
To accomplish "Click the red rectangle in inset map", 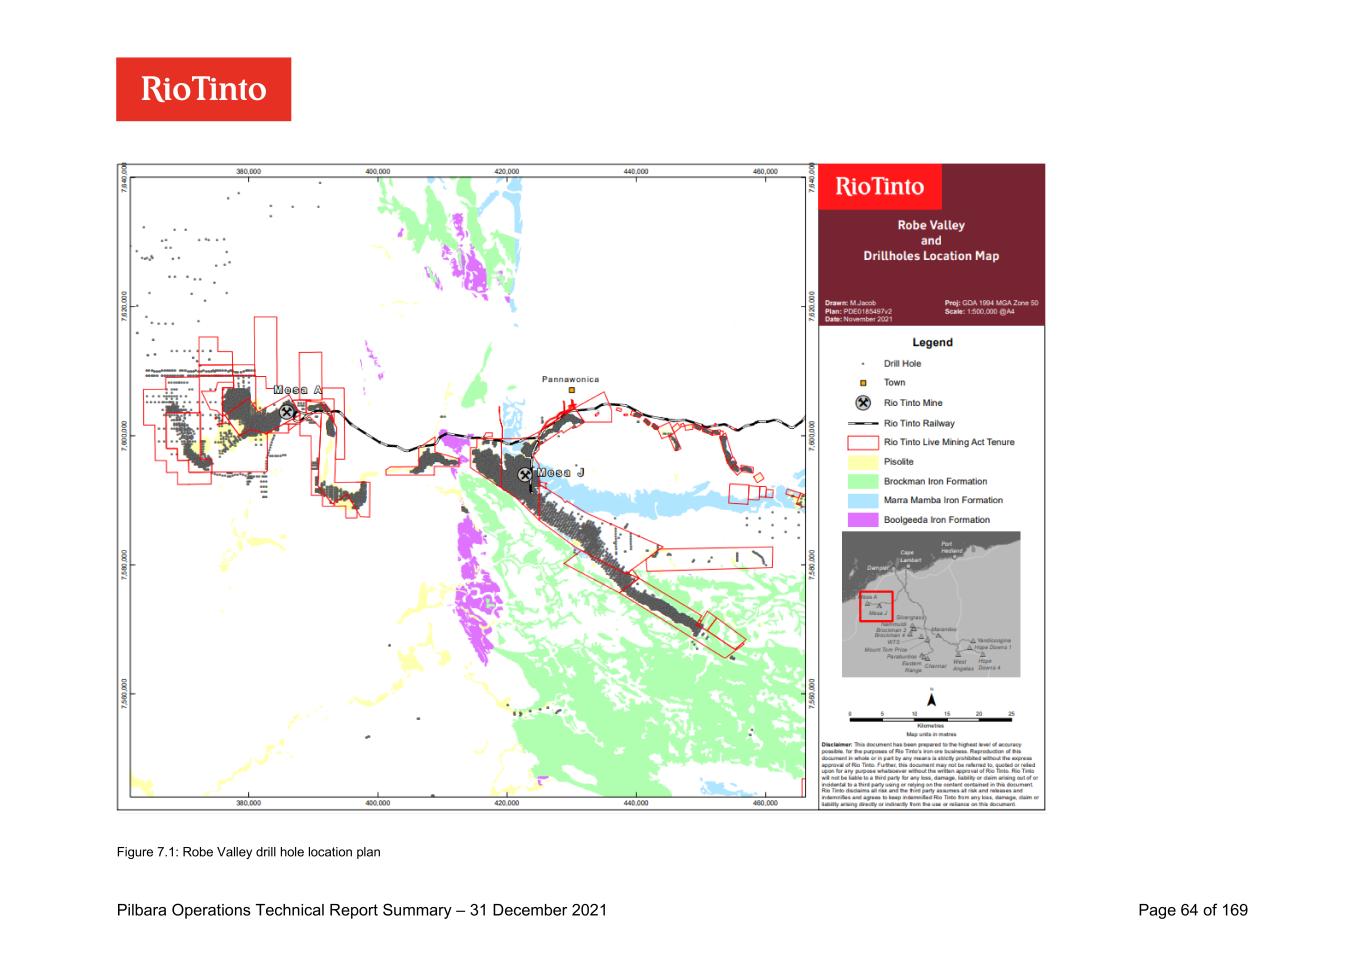I will pos(876,606).
